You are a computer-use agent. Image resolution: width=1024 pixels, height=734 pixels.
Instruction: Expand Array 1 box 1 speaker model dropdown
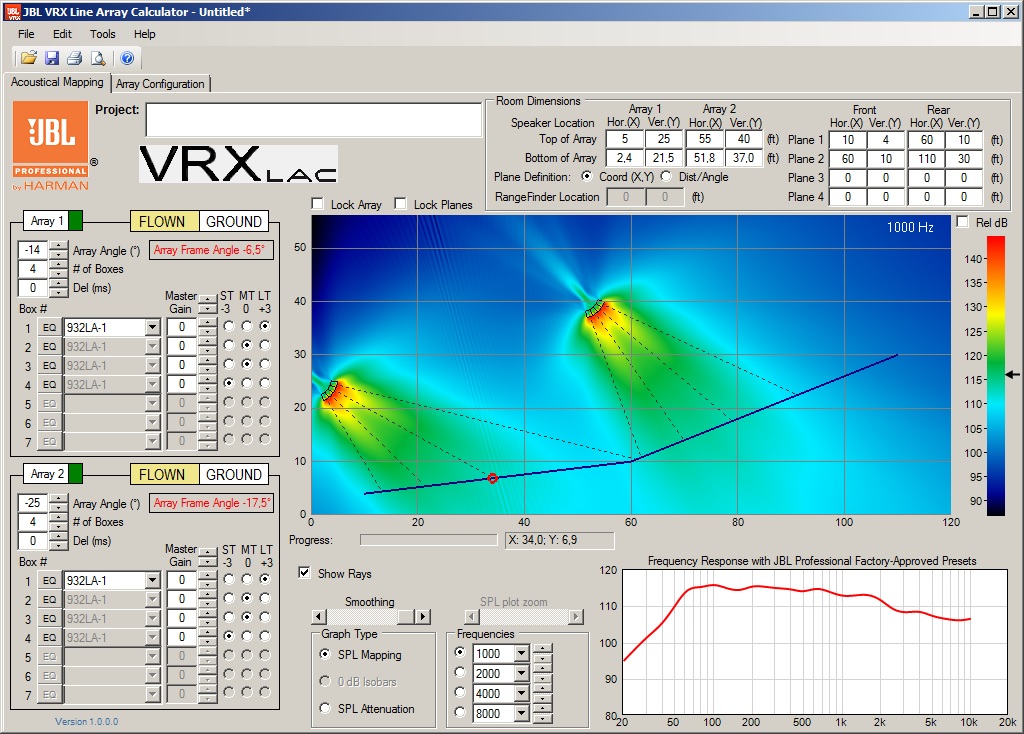[x=152, y=327]
